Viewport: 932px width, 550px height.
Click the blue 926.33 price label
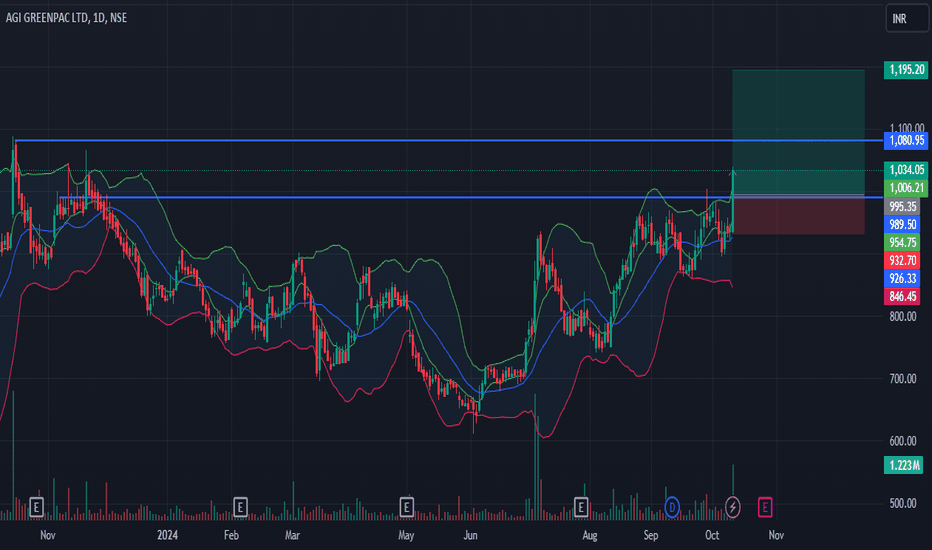click(902, 278)
